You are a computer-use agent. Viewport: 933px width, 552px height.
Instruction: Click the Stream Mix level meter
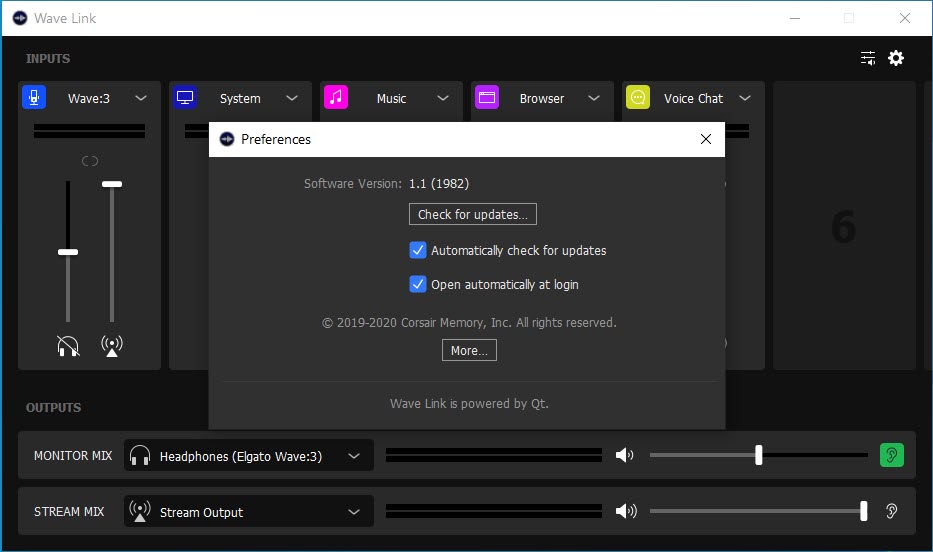(494, 511)
